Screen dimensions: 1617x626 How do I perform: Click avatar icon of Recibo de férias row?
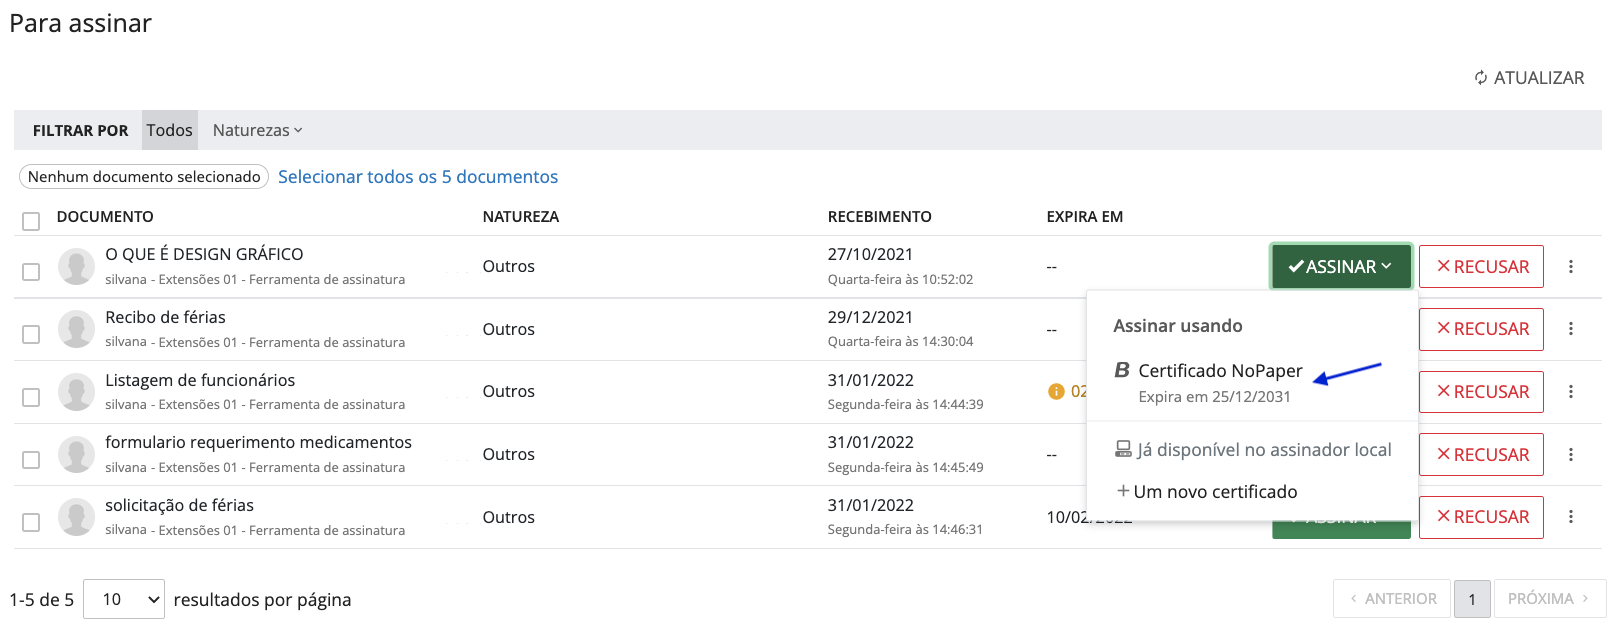pos(76,329)
